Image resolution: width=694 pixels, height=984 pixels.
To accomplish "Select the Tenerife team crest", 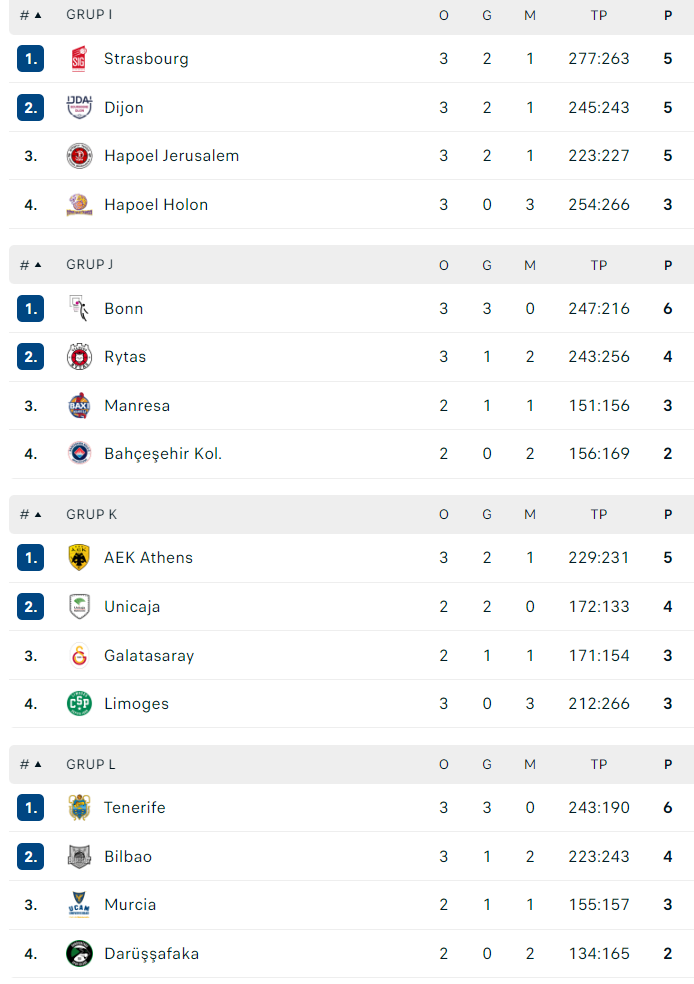I will (79, 807).
